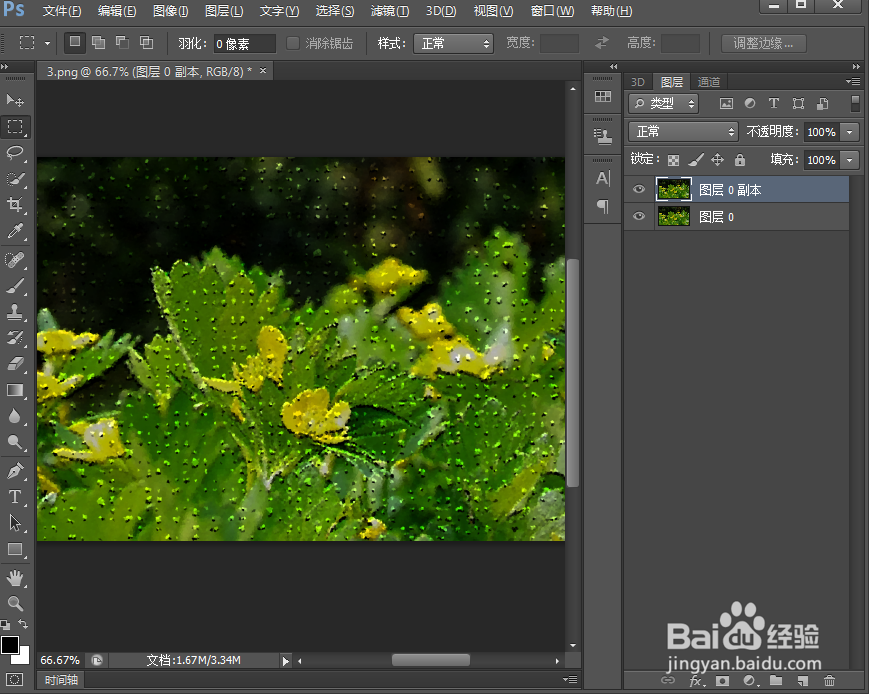869x694 pixels.
Task: Select the Pen tool
Action: pos(15,471)
